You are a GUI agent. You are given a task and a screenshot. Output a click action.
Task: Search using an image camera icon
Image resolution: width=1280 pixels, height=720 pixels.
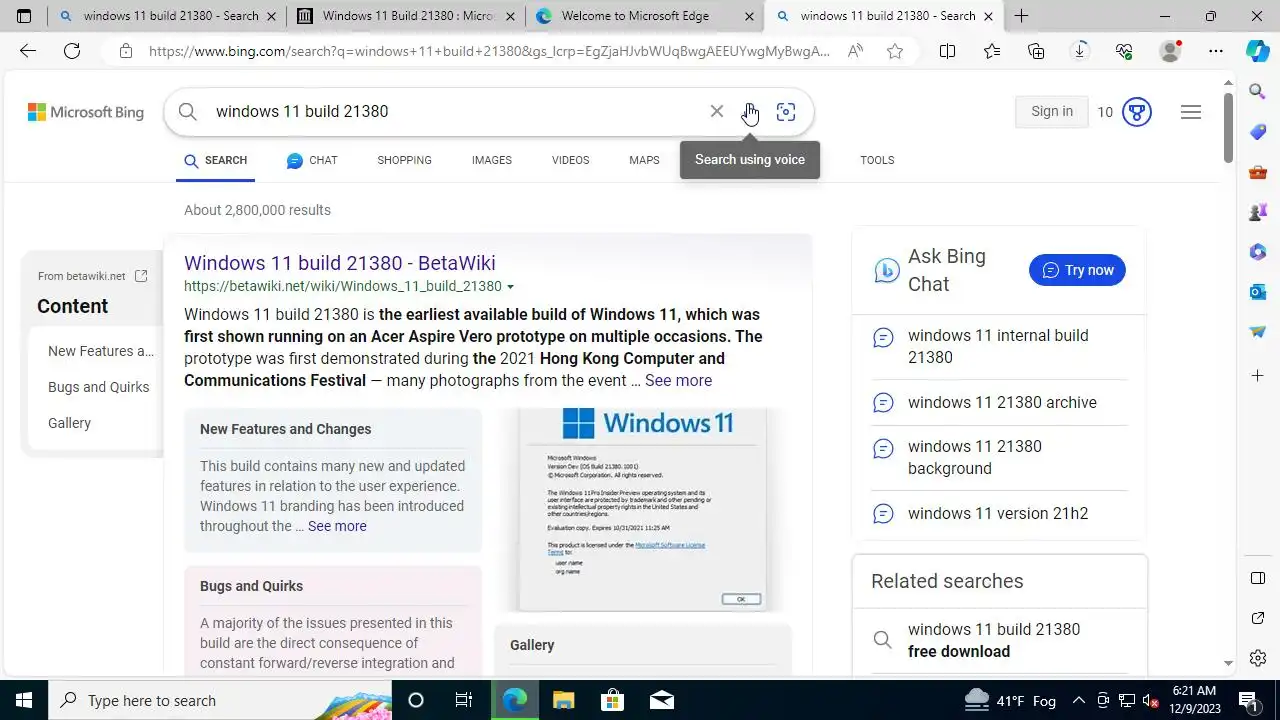pos(786,111)
